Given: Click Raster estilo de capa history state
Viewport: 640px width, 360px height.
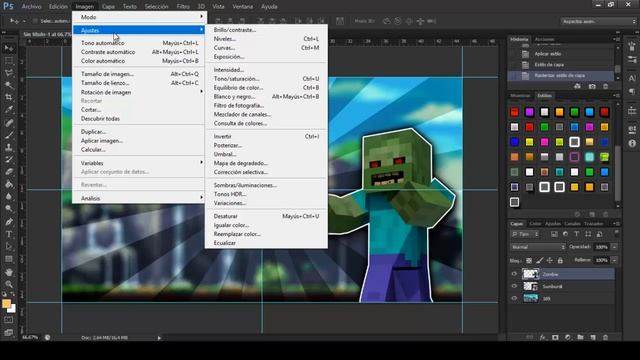Looking at the screenshot, I should [560, 76].
